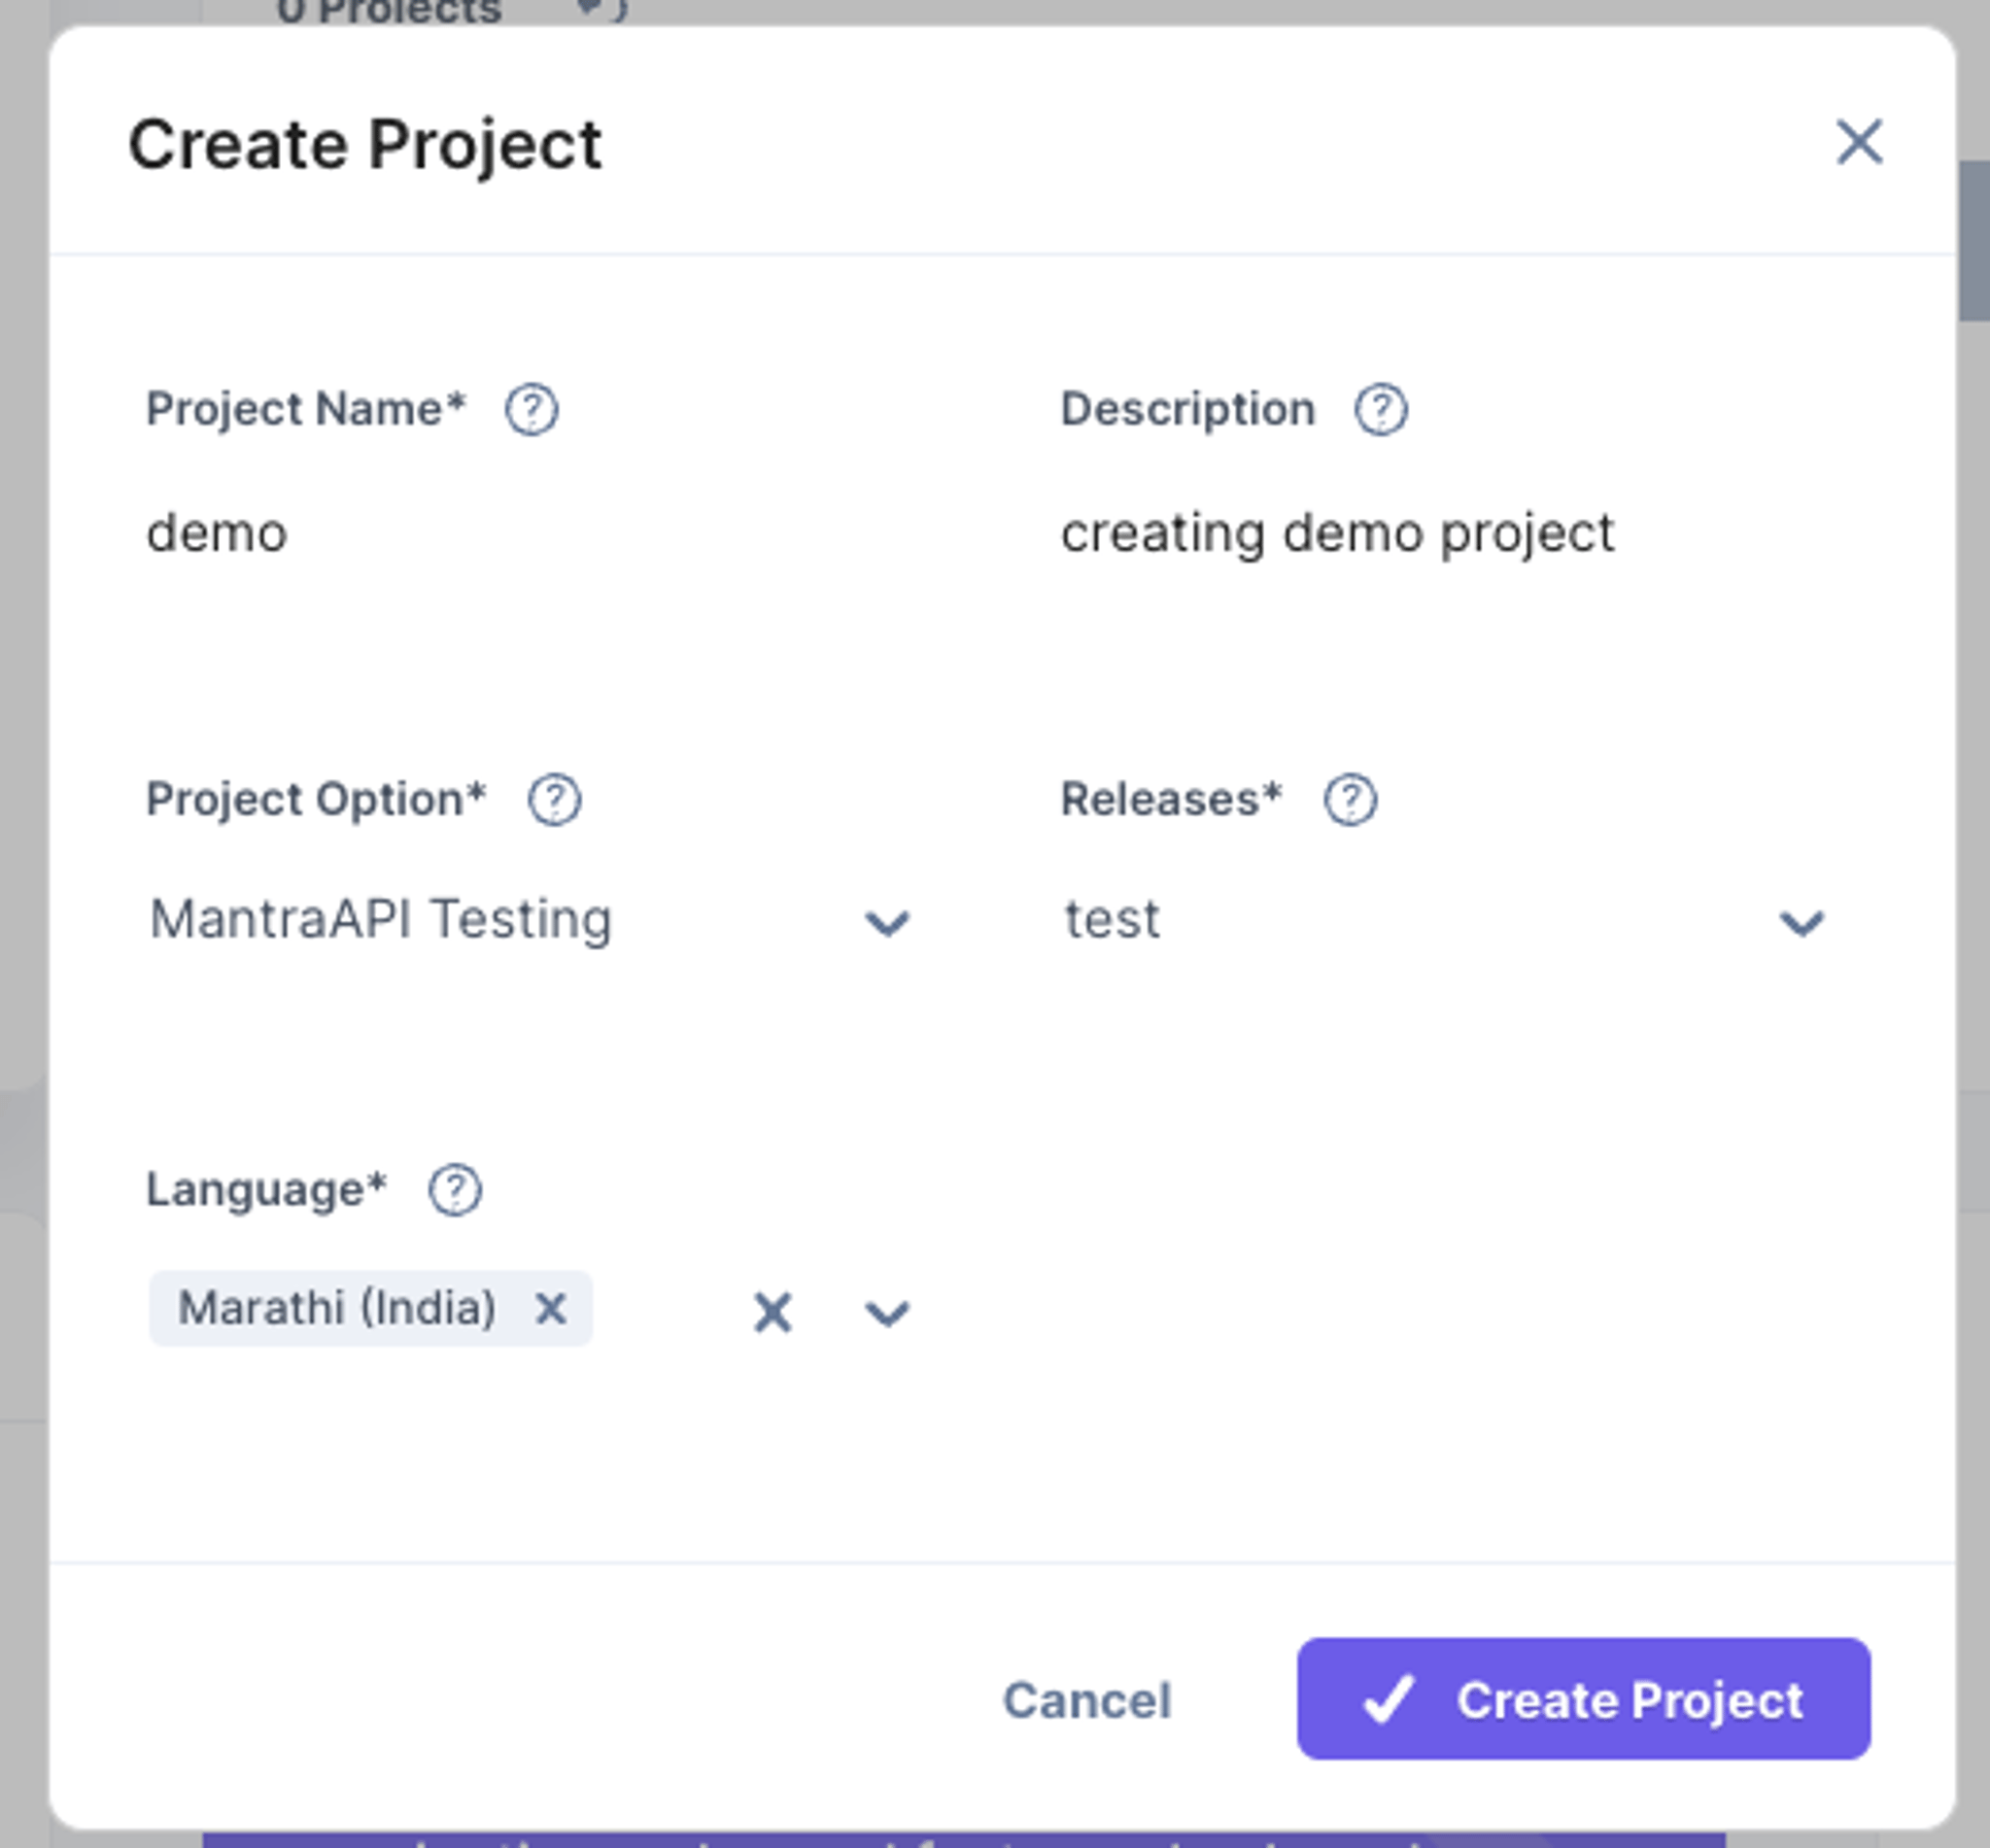Open the Description help tooltip icon
The width and height of the screenshot is (1990, 1848).
[x=1381, y=410]
